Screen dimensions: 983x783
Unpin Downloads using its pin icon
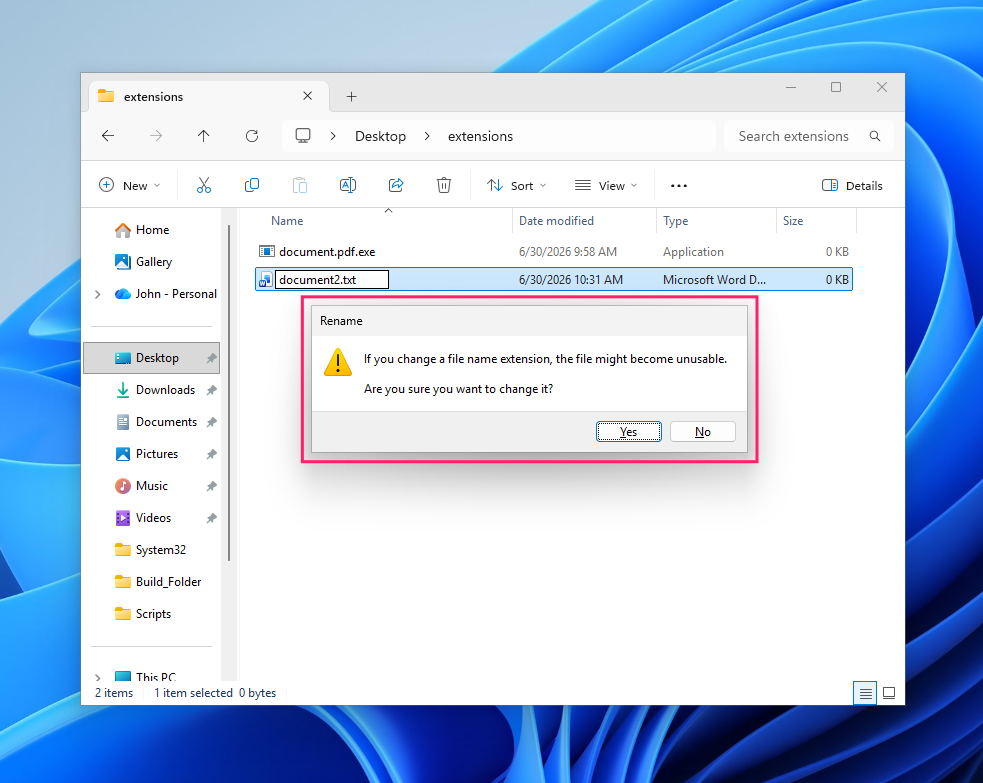pos(212,390)
